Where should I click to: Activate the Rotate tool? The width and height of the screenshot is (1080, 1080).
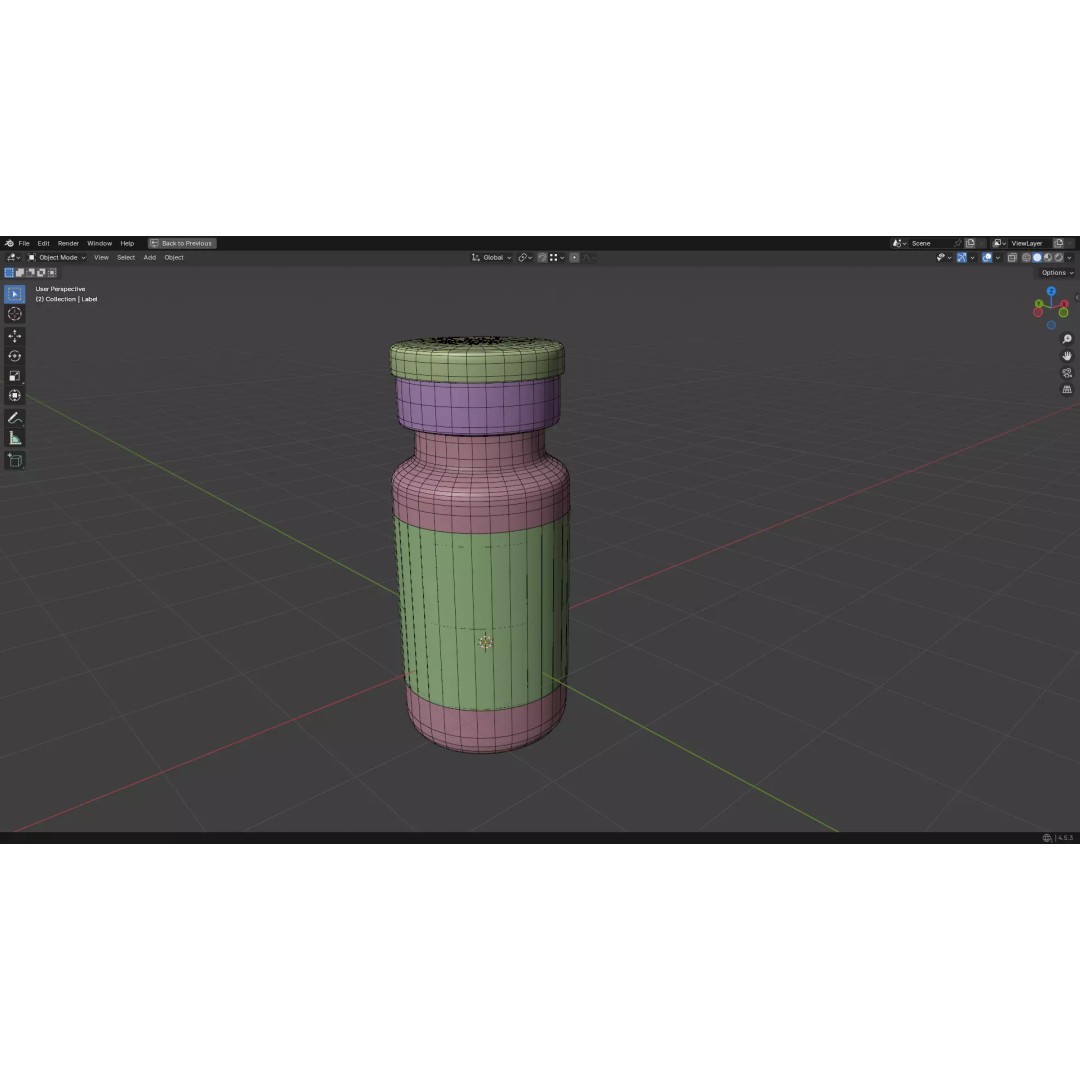(14, 356)
